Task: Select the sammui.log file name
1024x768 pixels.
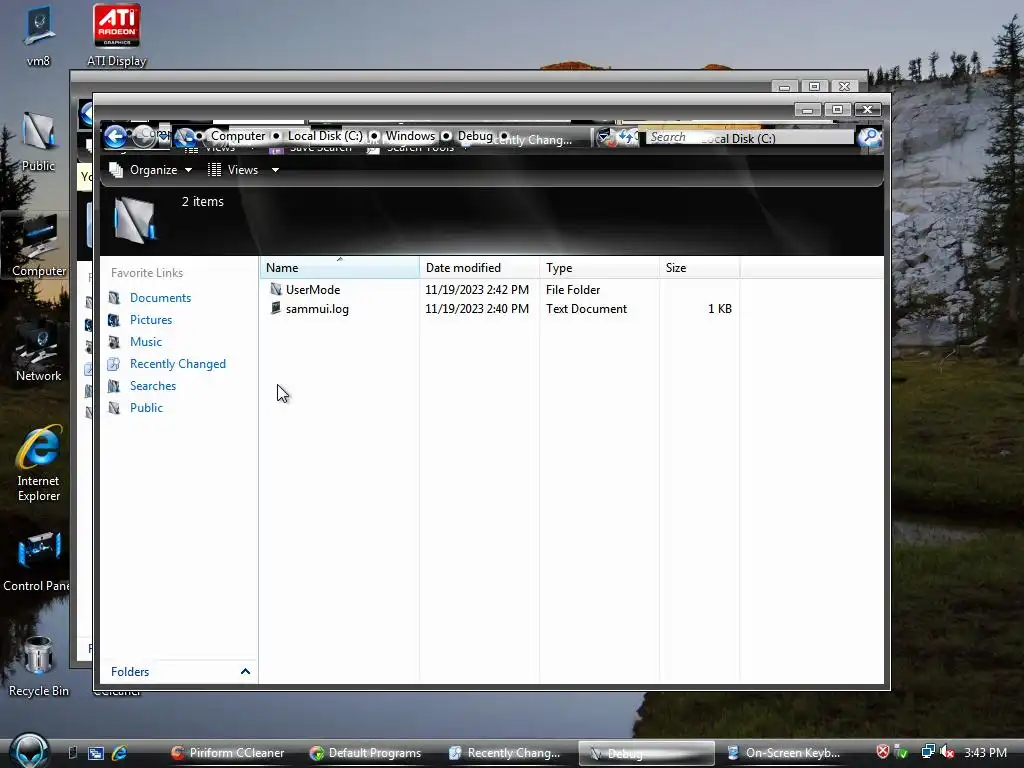Action: coord(317,309)
